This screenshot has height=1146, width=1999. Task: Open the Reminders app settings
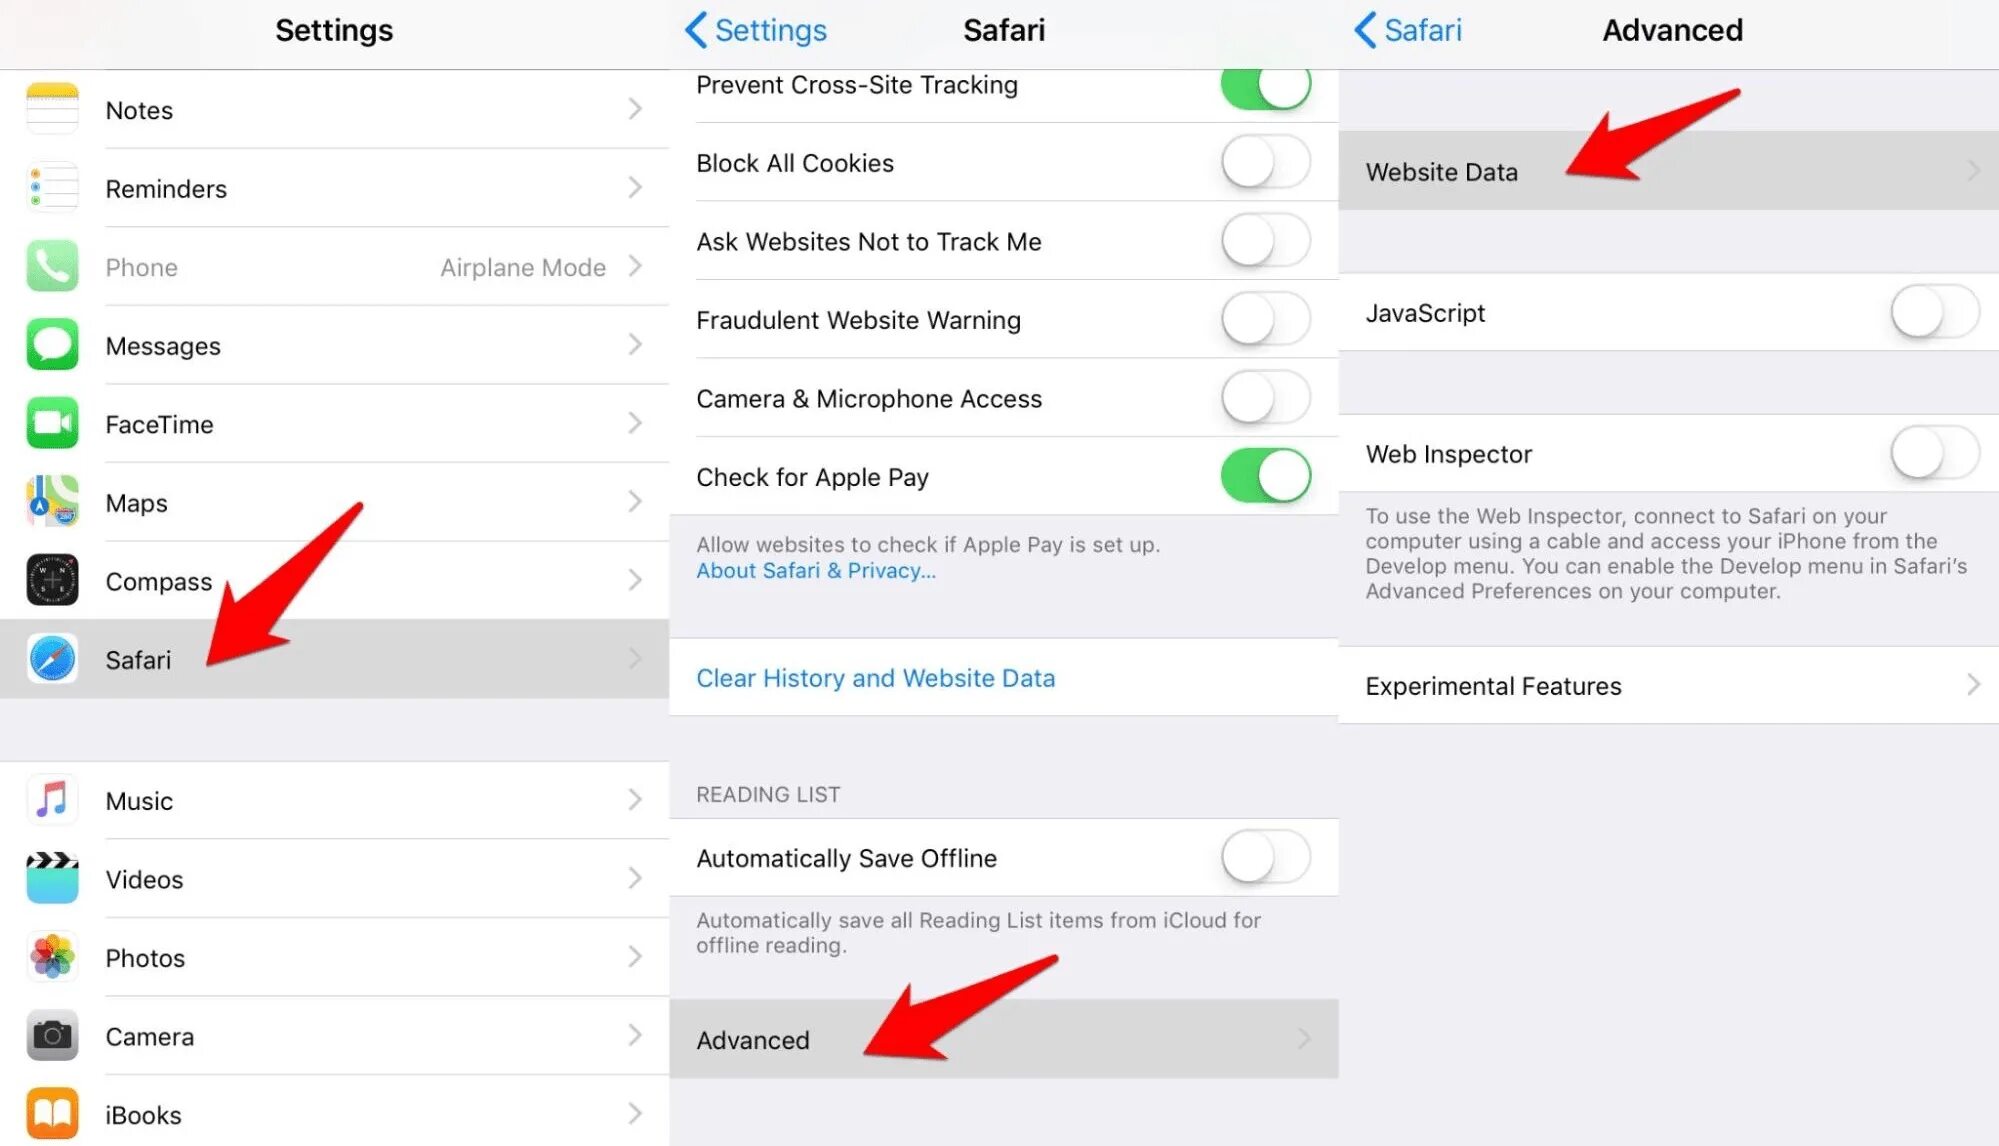click(x=334, y=188)
